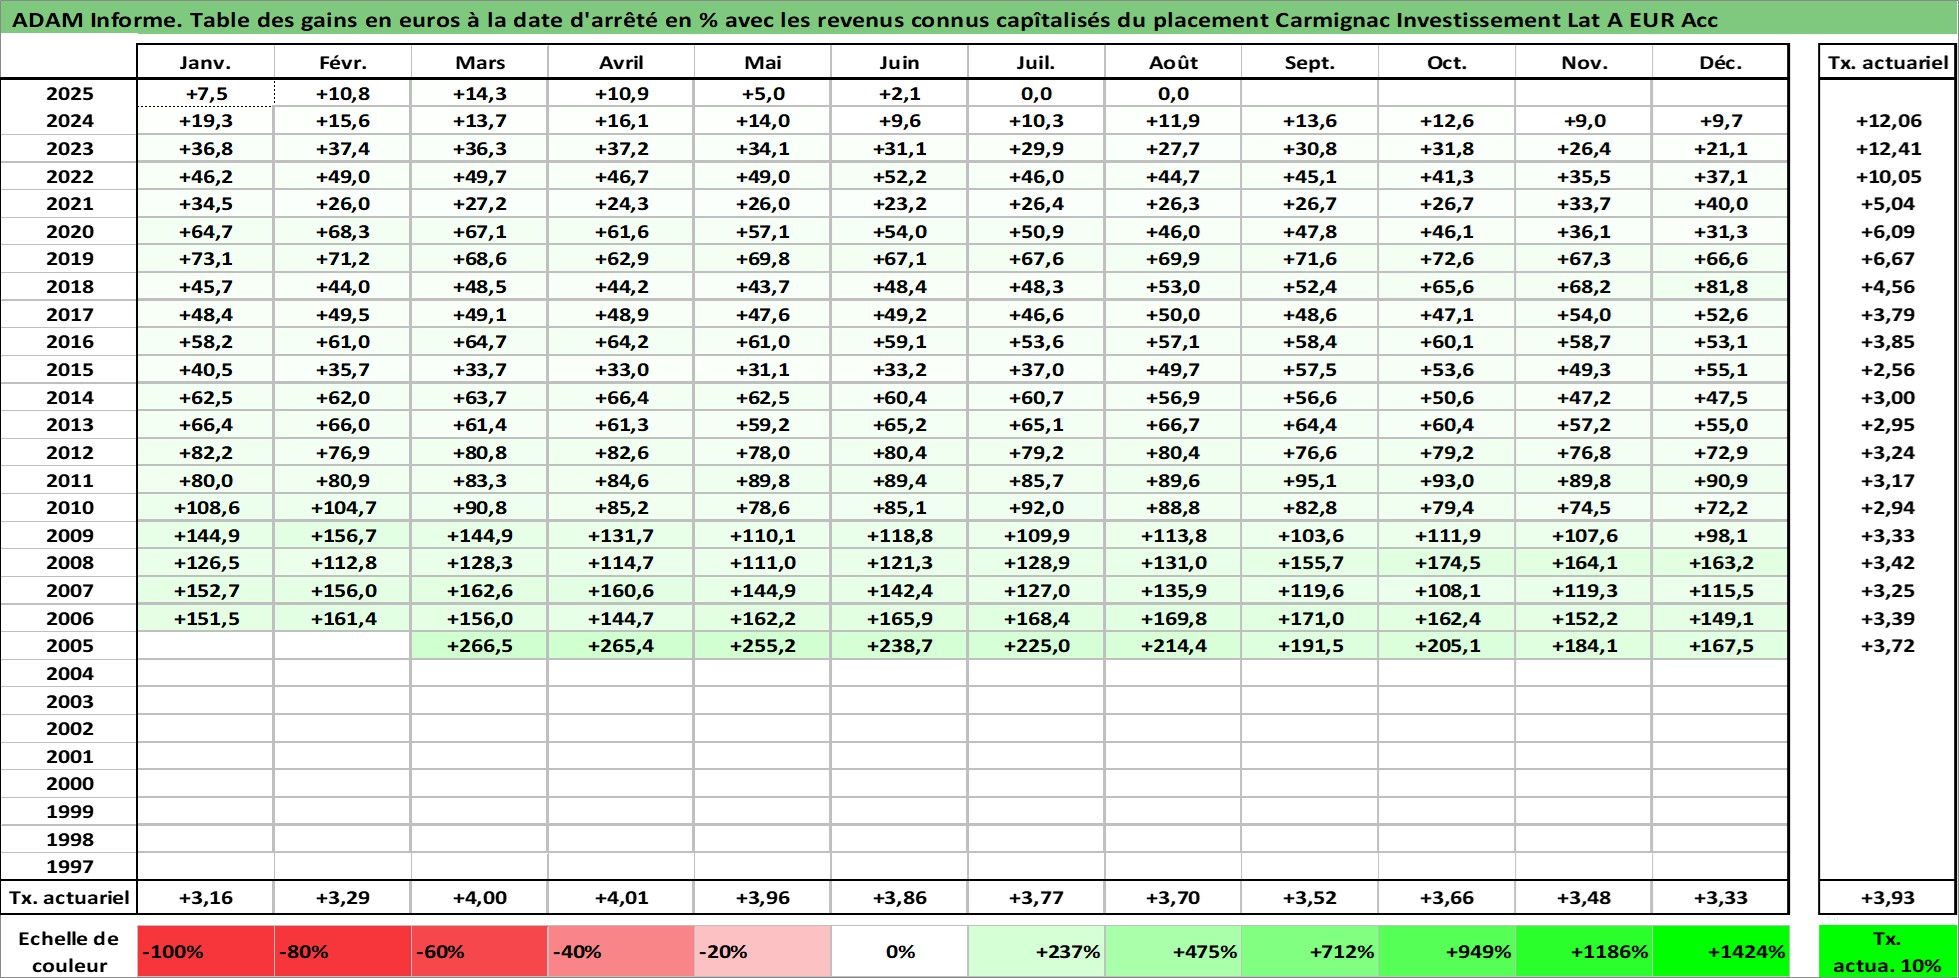Click the +81,8 cell for Déc. 2018
Viewport: 1959px width, 978px height.
click(x=1720, y=286)
